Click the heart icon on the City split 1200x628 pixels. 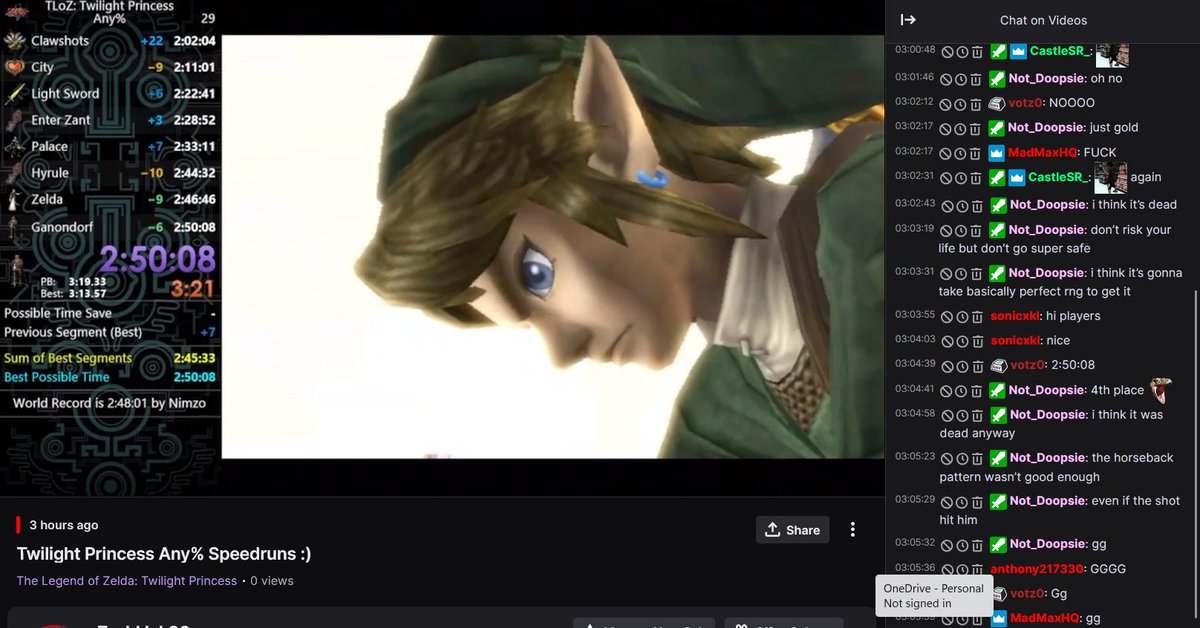(13, 67)
